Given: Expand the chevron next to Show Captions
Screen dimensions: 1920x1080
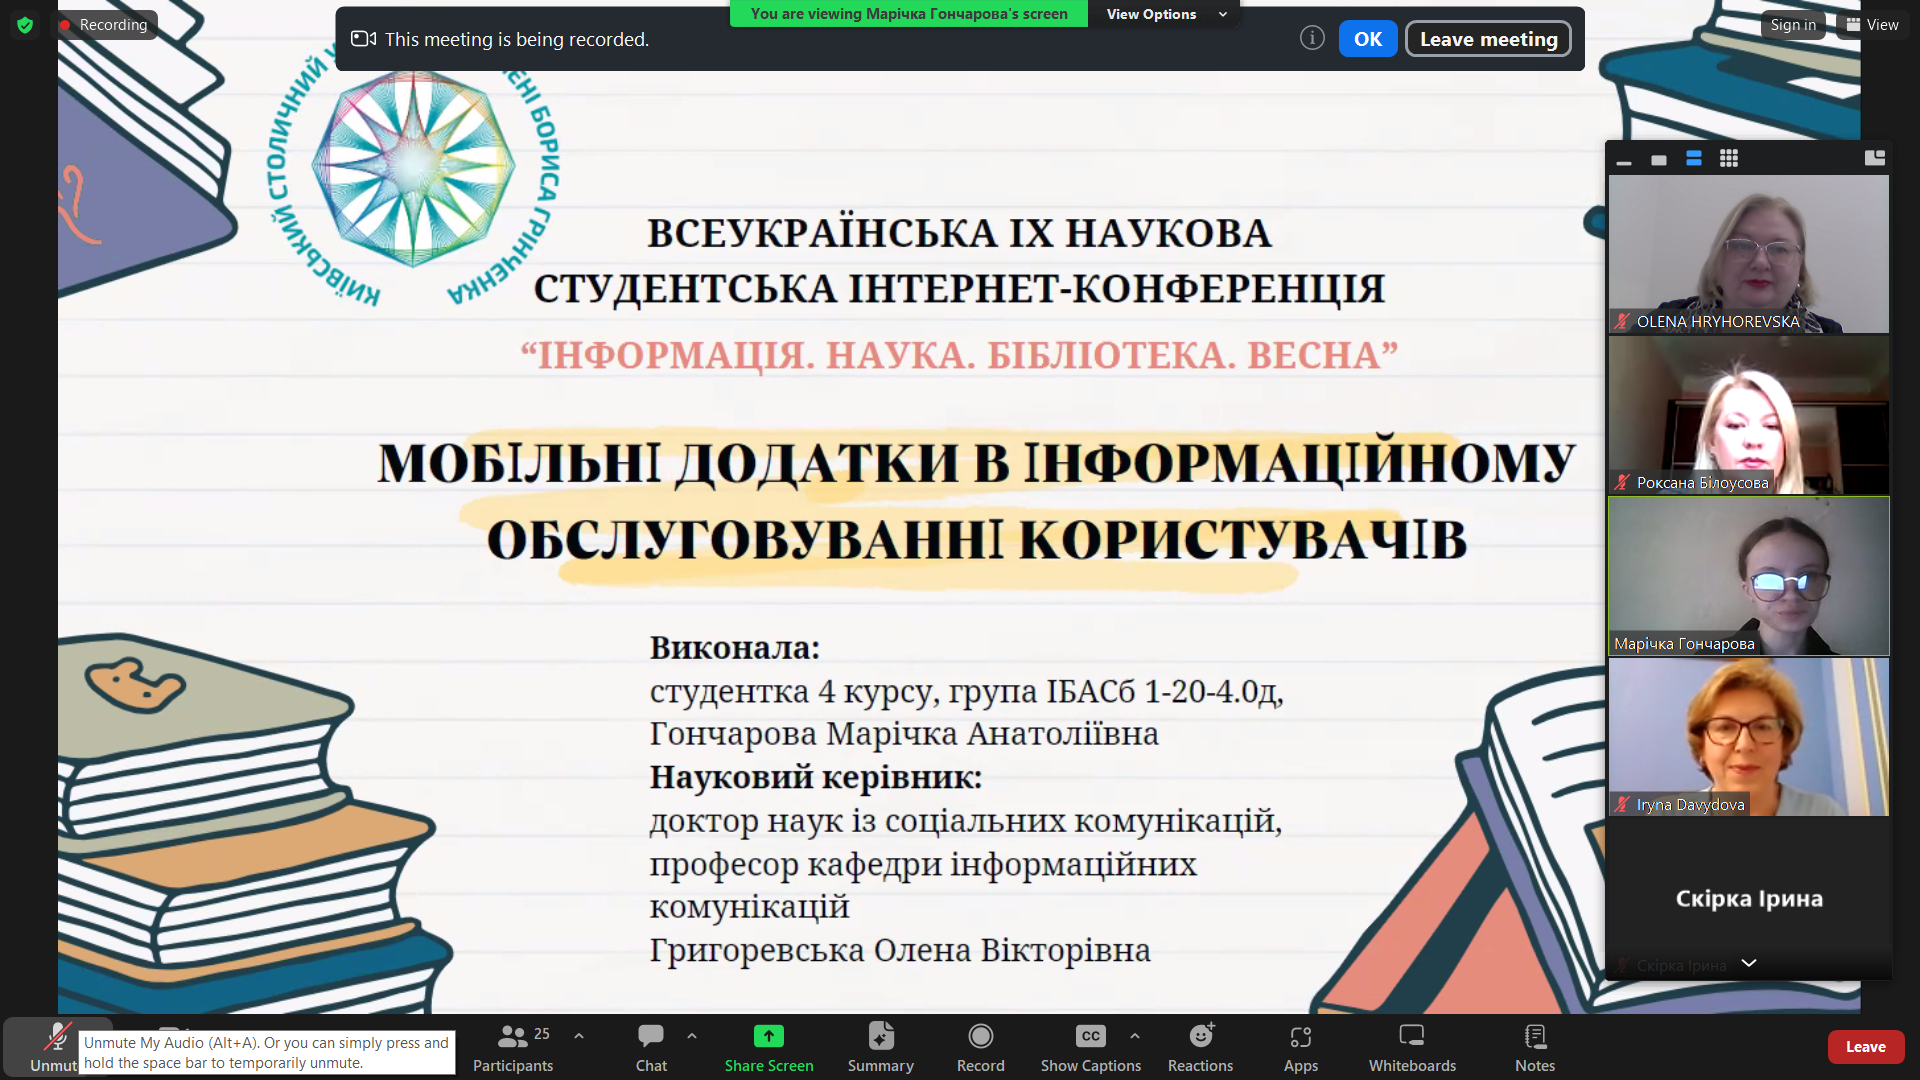Looking at the screenshot, I should [1135, 1036].
